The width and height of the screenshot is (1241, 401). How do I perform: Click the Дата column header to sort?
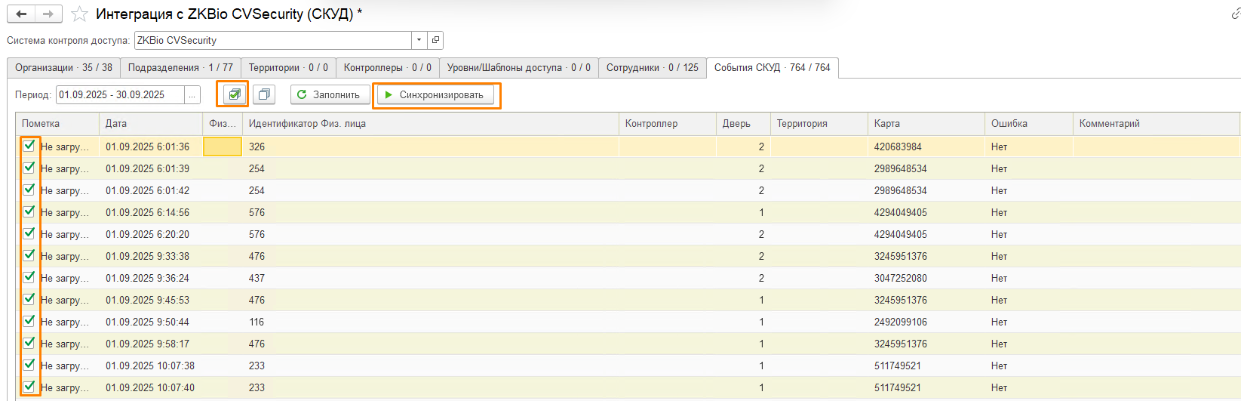coord(116,124)
